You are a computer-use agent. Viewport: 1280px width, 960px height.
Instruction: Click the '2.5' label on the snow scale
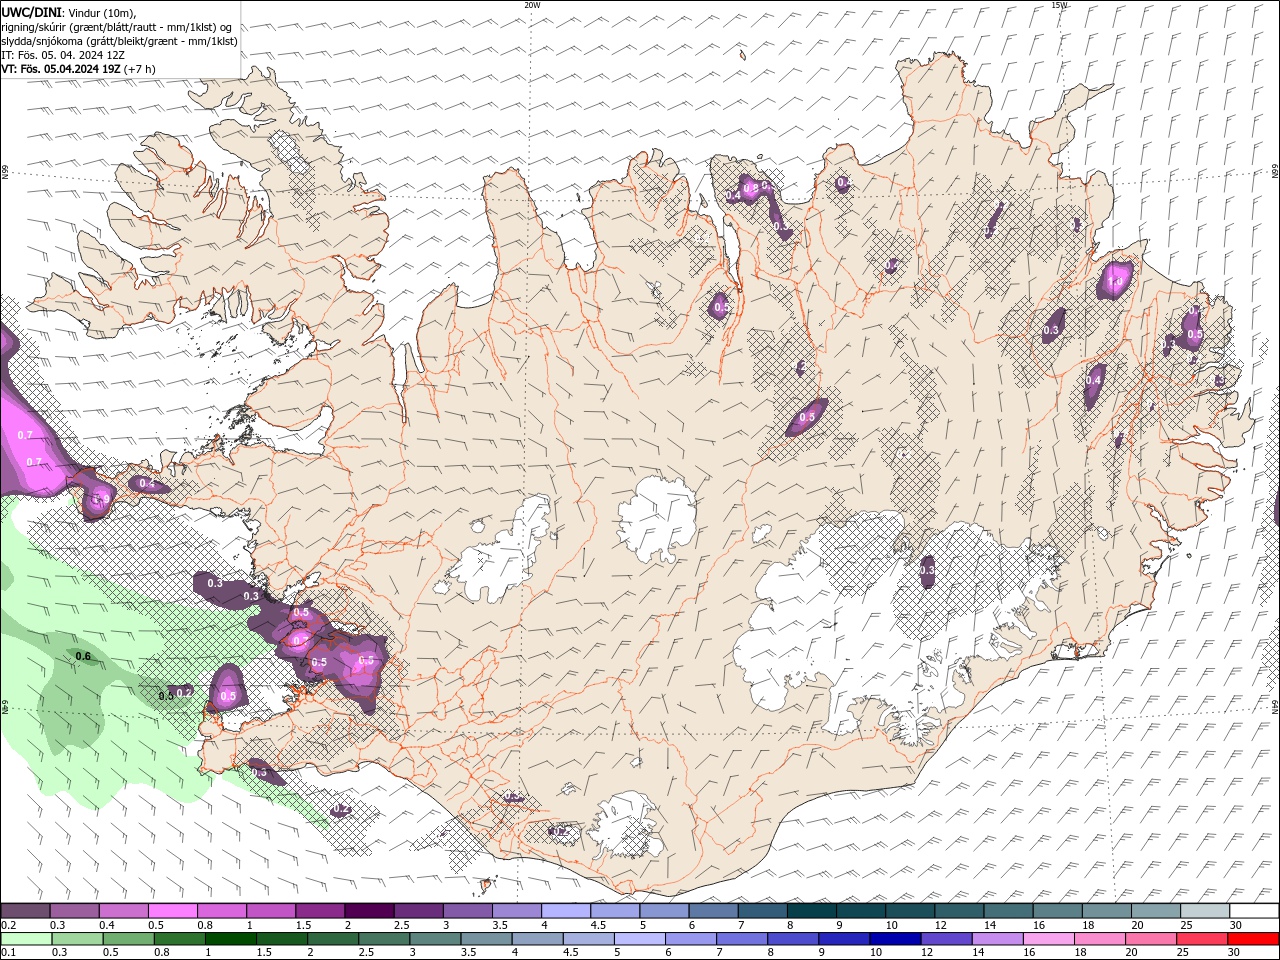401,925
